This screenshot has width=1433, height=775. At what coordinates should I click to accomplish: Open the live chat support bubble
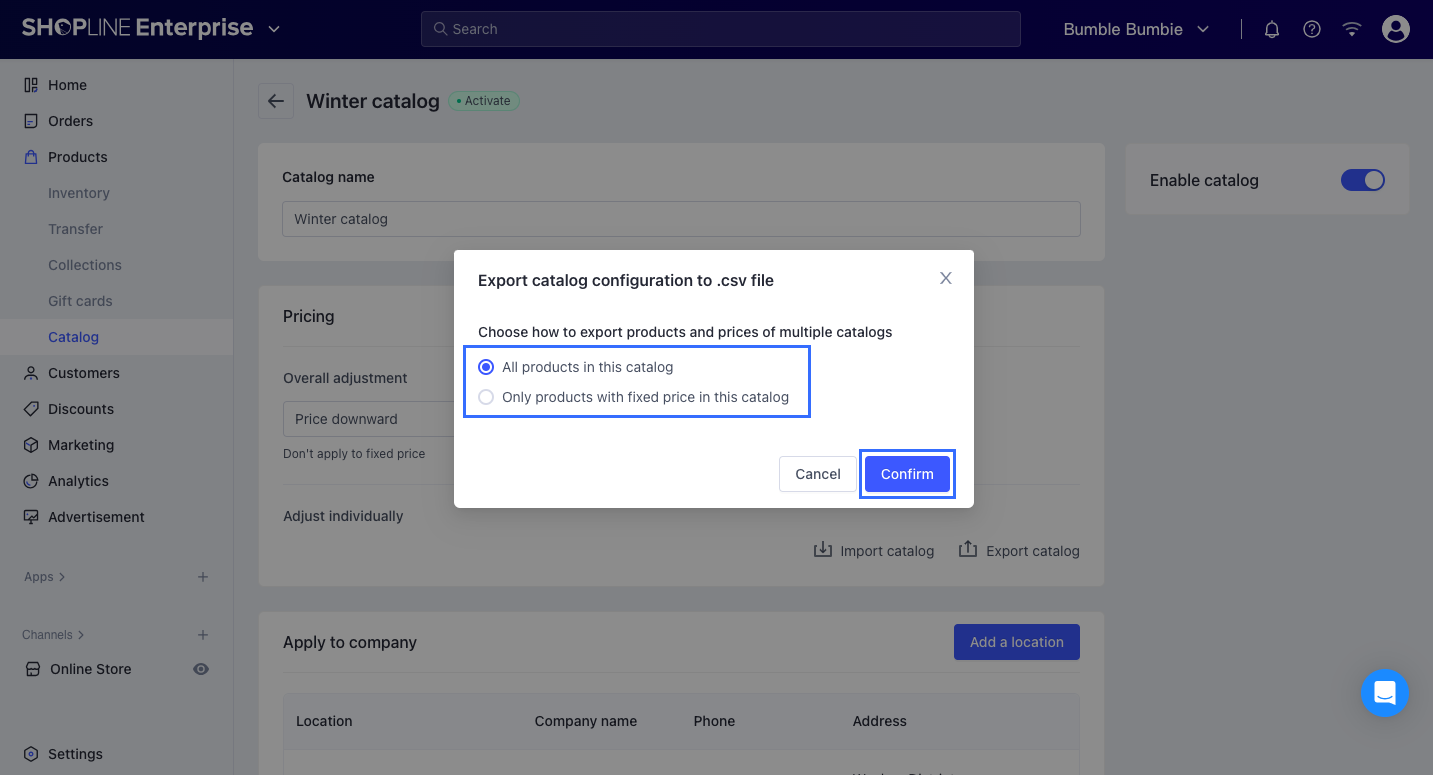click(x=1384, y=693)
